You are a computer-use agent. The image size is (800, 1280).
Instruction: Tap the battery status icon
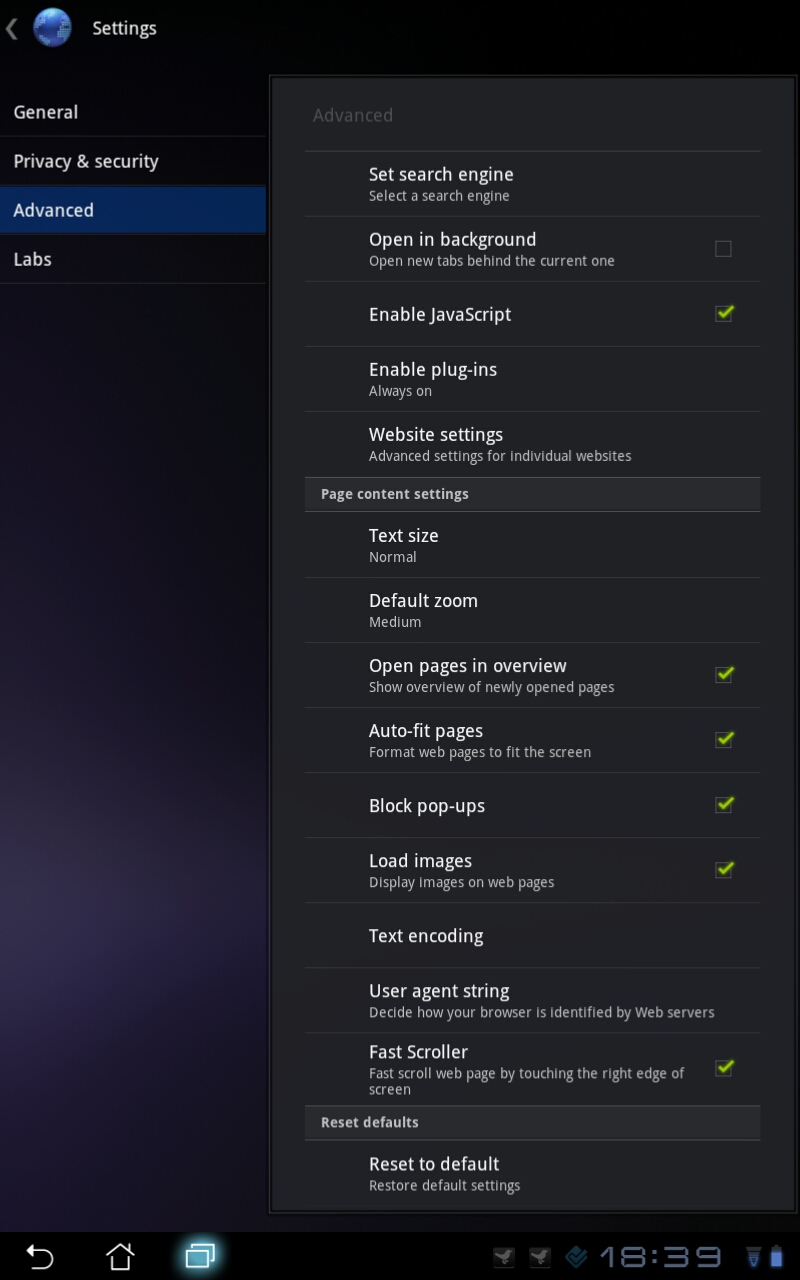pos(778,1256)
